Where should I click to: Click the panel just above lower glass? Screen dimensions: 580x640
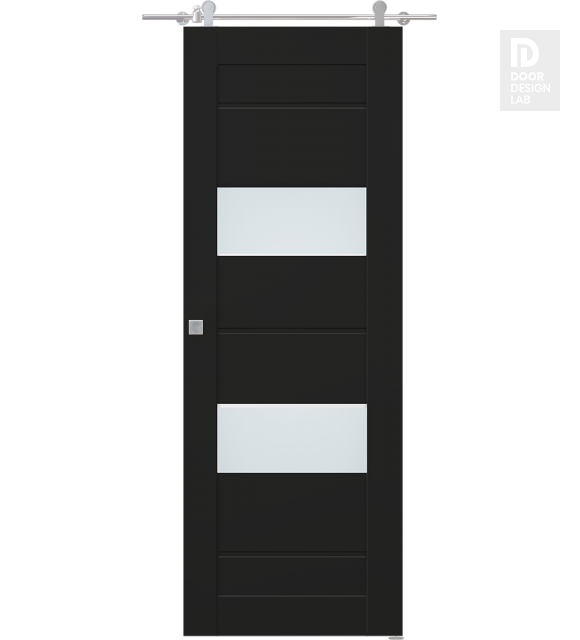point(291,368)
